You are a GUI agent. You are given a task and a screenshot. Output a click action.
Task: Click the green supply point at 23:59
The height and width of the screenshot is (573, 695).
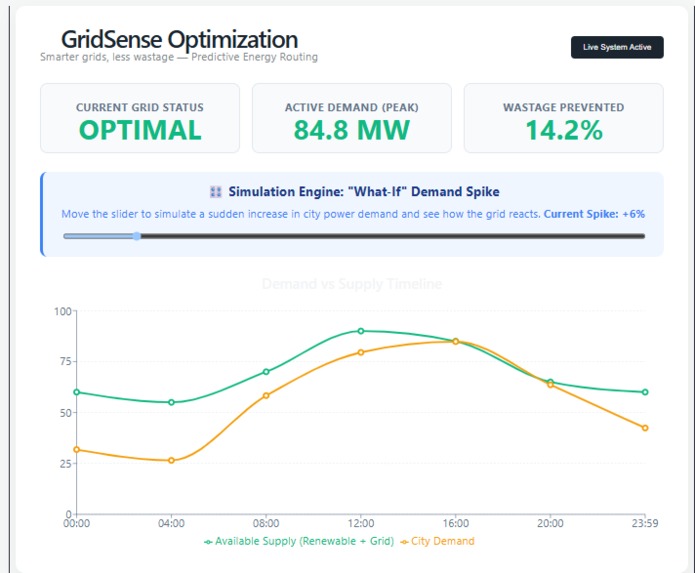point(645,392)
